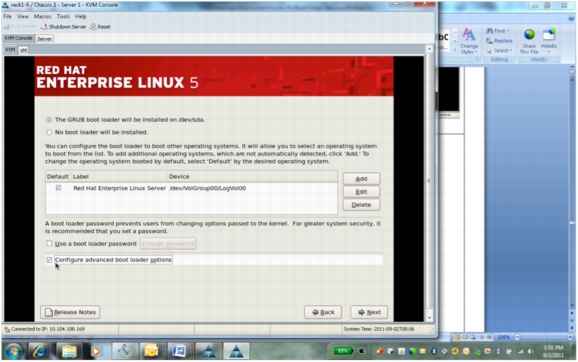Click Share This File globe icon
Image resolution: width=578 pixels, height=362 pixels.
(x=529, y=35)
